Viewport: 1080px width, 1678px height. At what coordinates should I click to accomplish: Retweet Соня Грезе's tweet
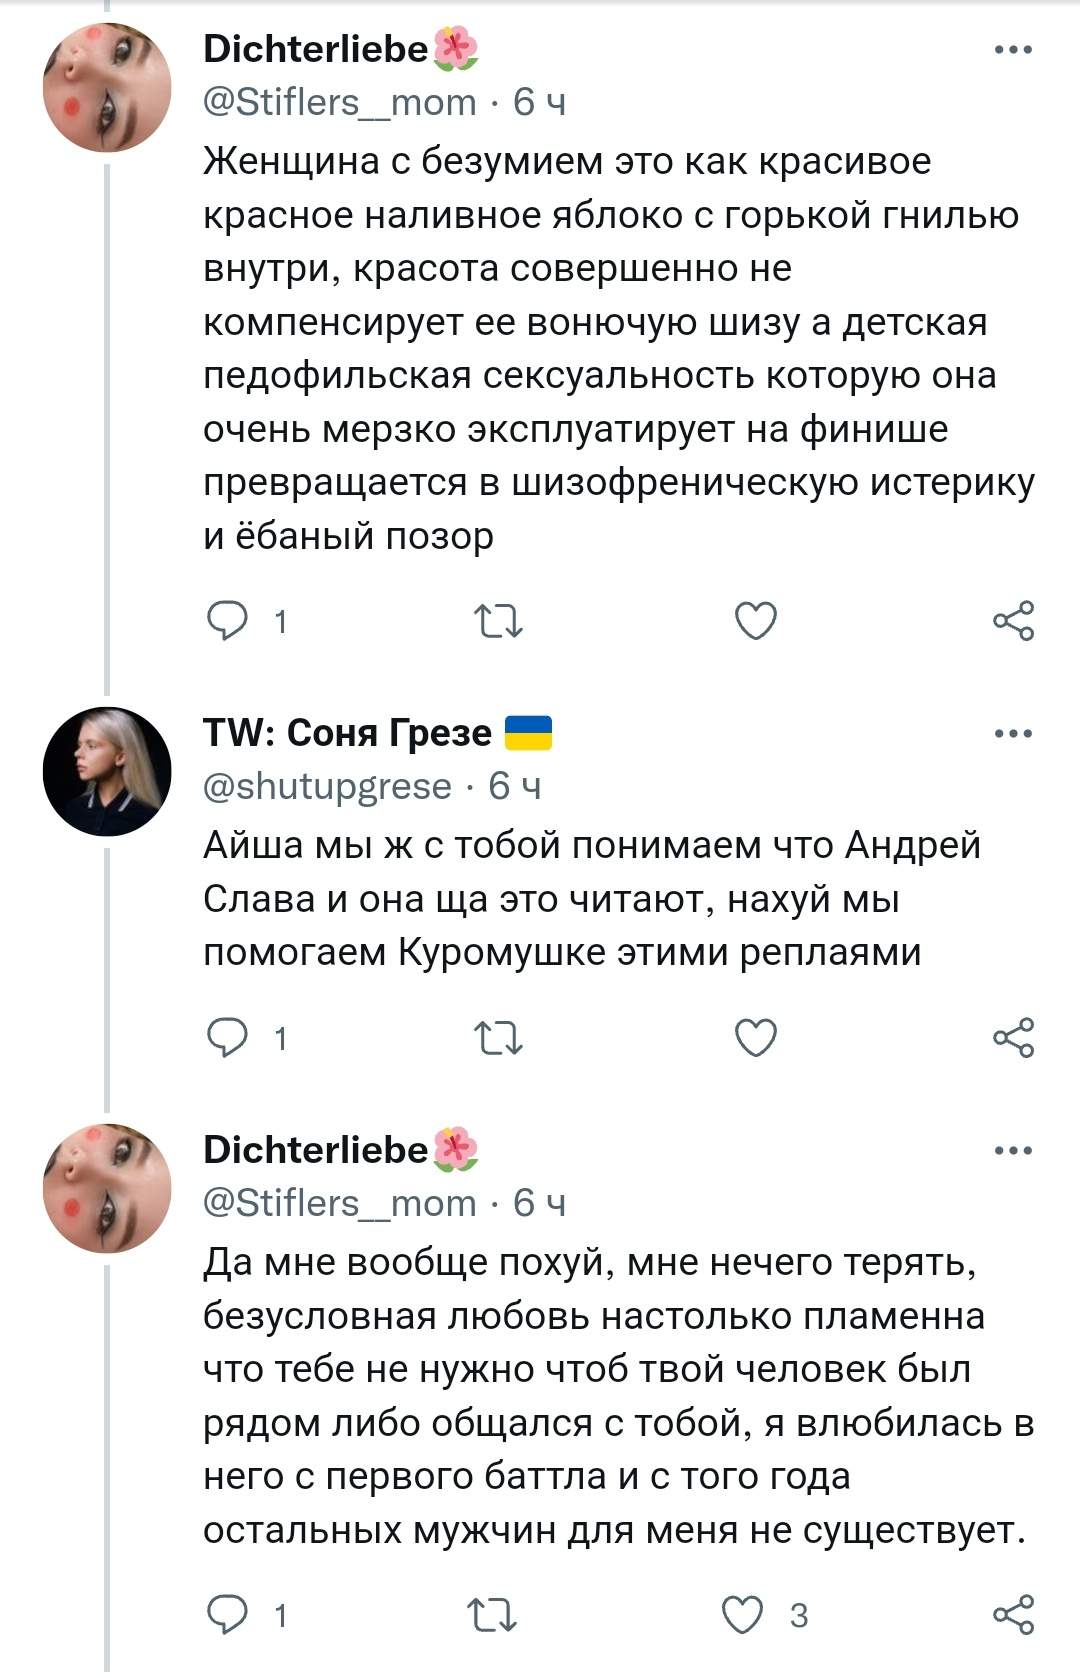click(497, 1038)
